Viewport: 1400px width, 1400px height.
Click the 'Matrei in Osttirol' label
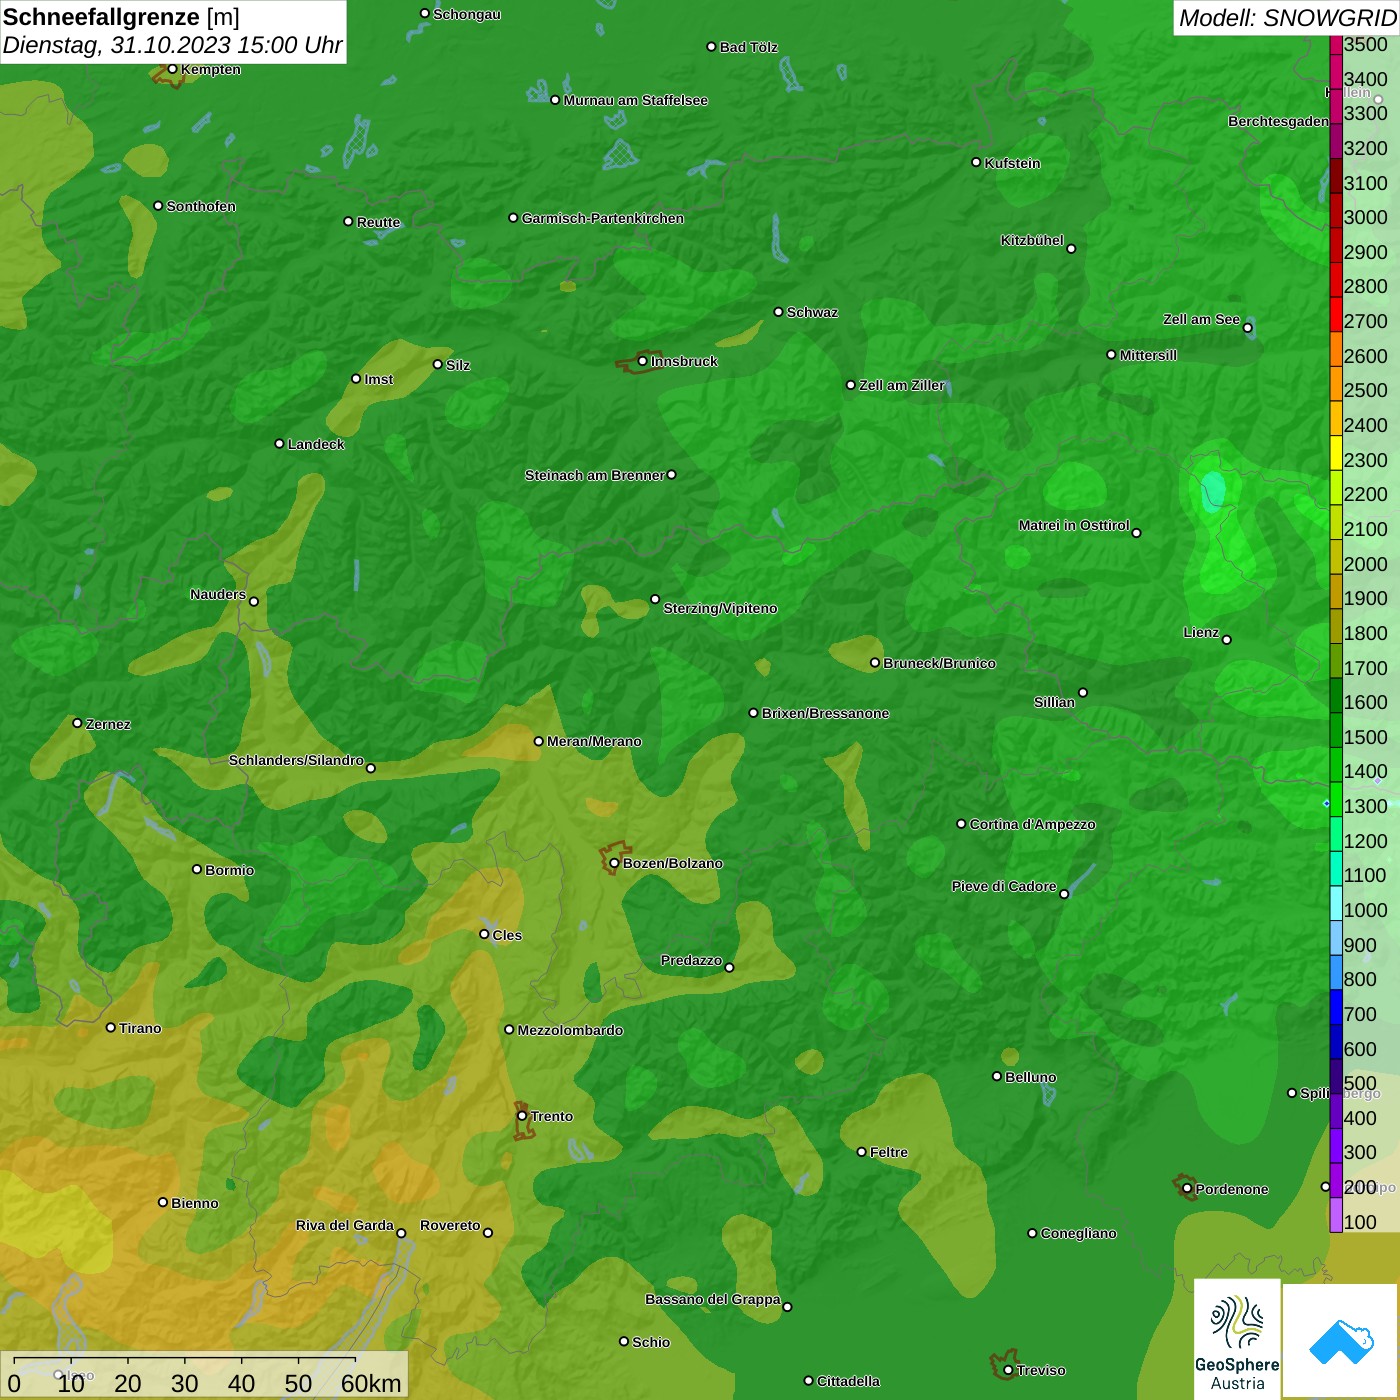1074,525
